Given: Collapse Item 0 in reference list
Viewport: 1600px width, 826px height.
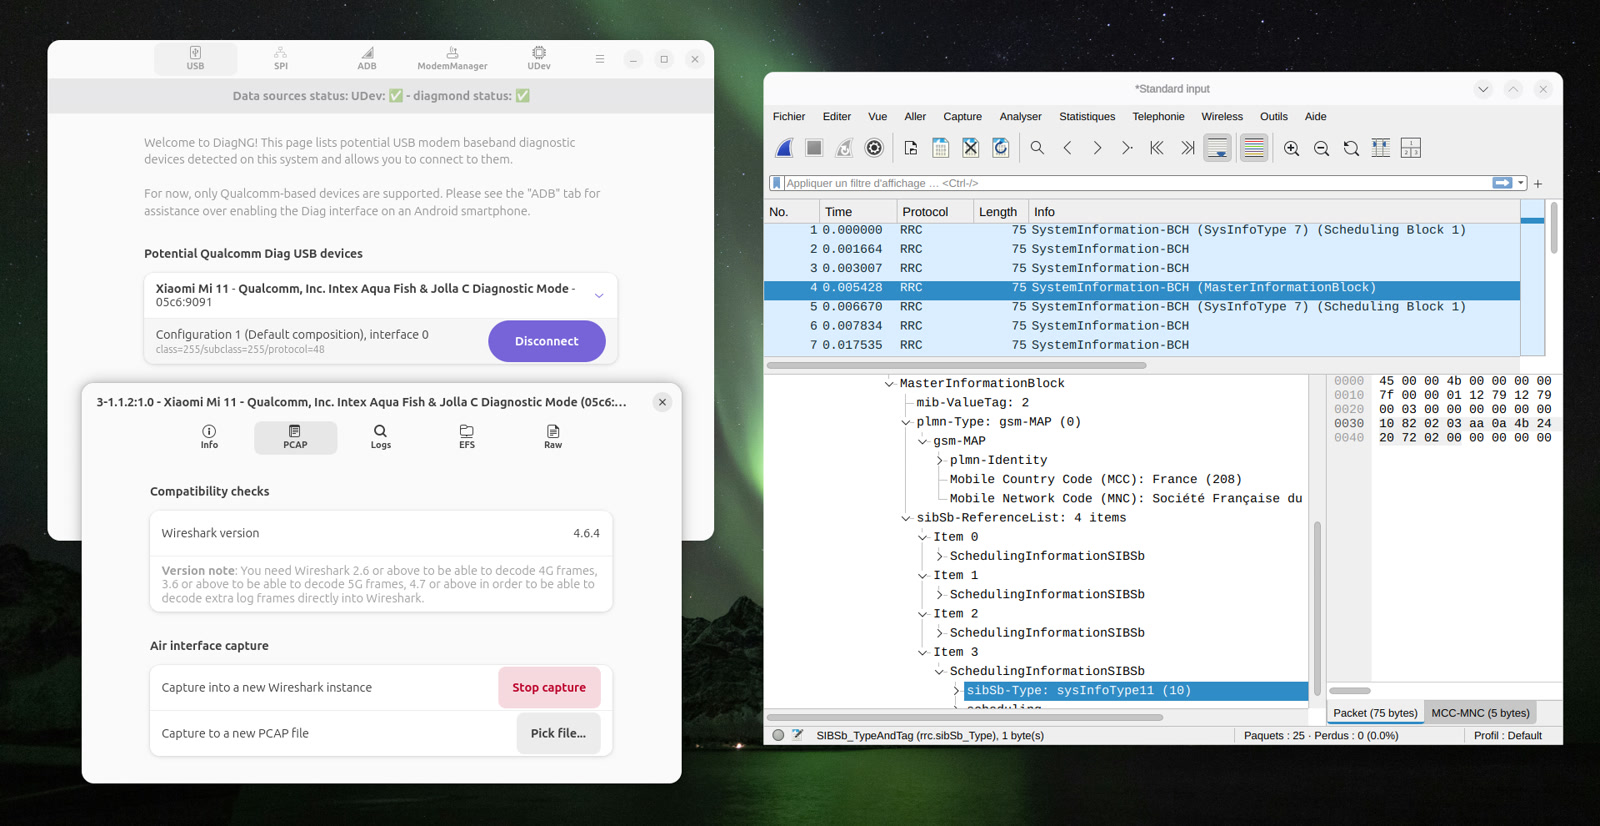Looking at the screenshot, I should pyautogui.click(x=923, y=537).
